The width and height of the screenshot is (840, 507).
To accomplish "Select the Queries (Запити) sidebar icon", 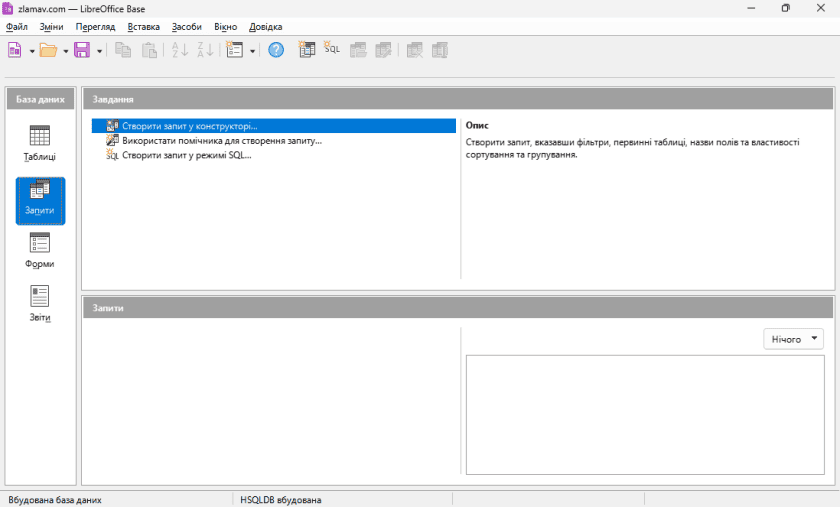I will (40, 199).
